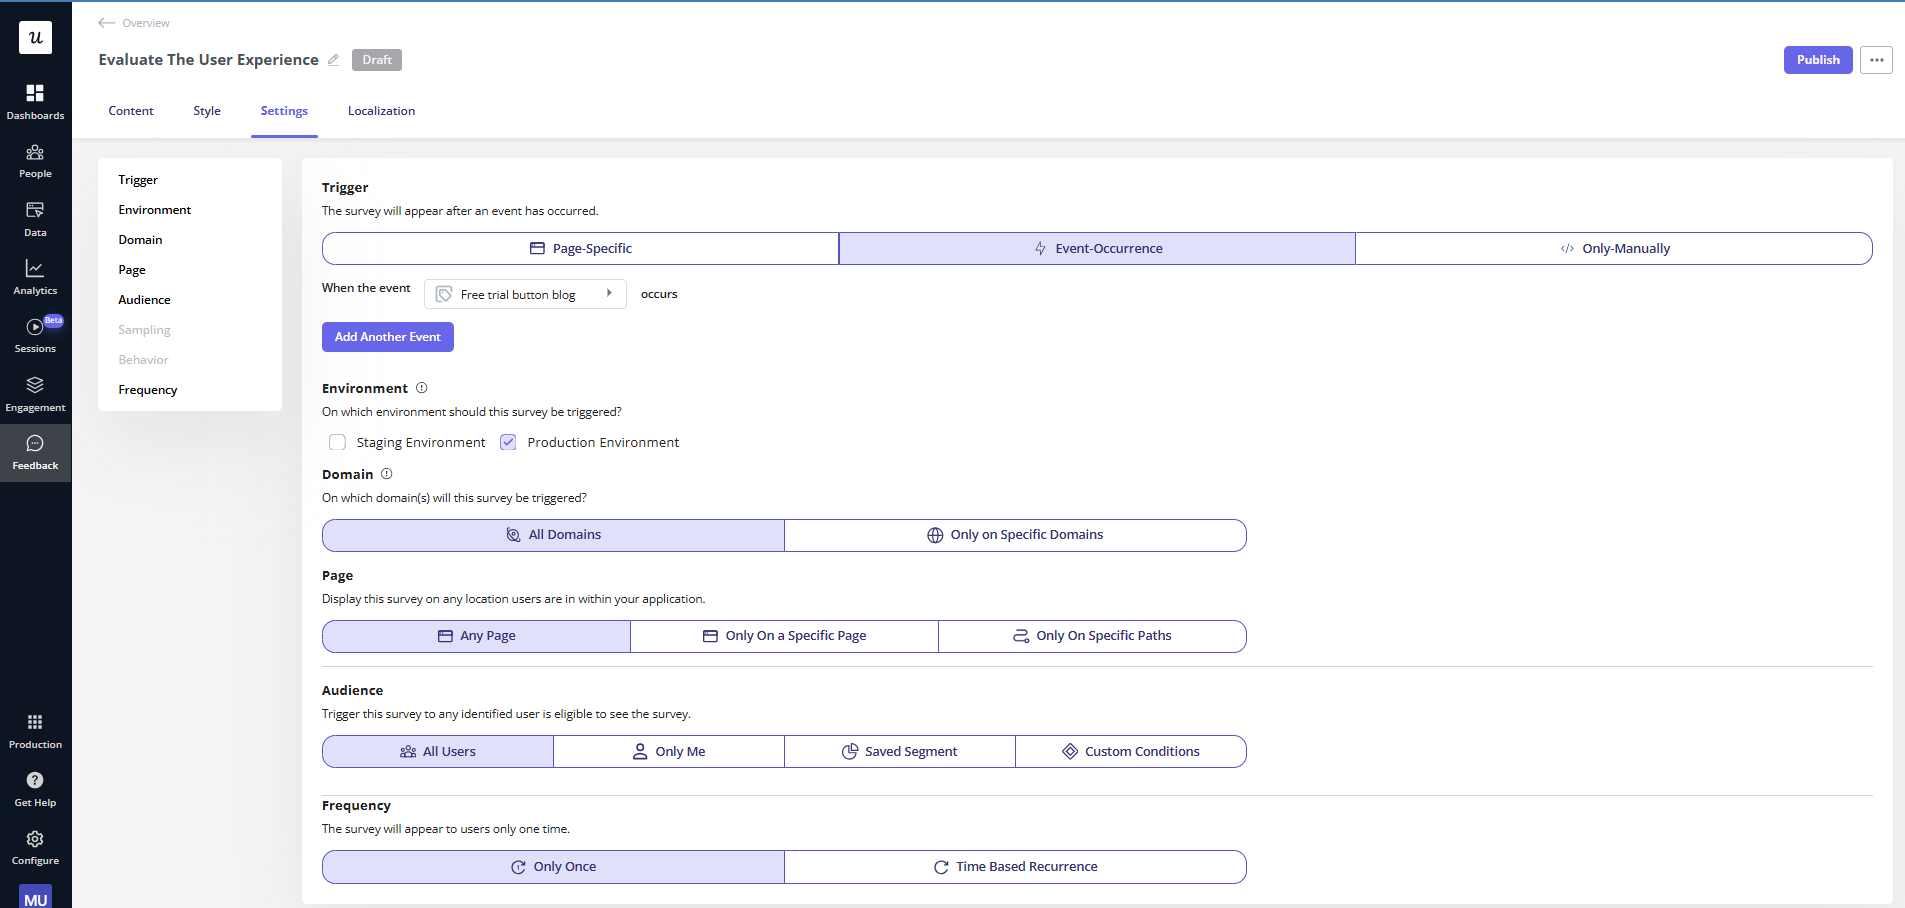Viewport: 1905px width, 908px height.
Task: Open the Data section from the sidebar
Action: (35, 218)
